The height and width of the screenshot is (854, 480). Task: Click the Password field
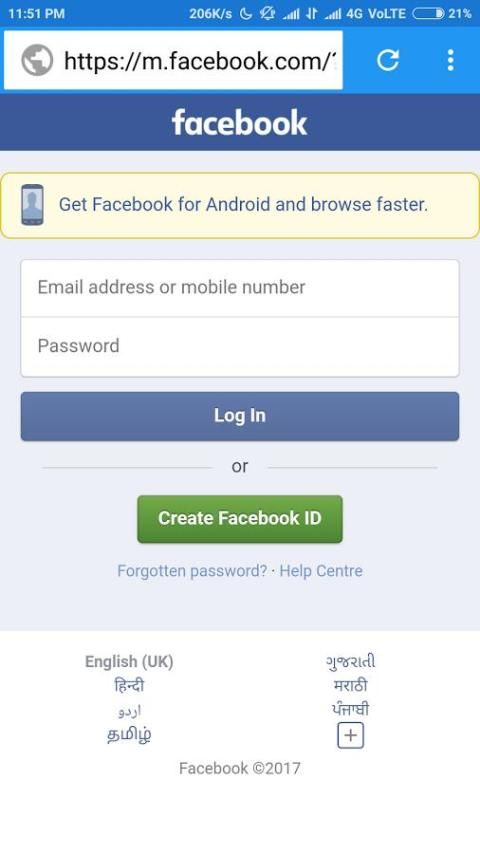(240, 347)
